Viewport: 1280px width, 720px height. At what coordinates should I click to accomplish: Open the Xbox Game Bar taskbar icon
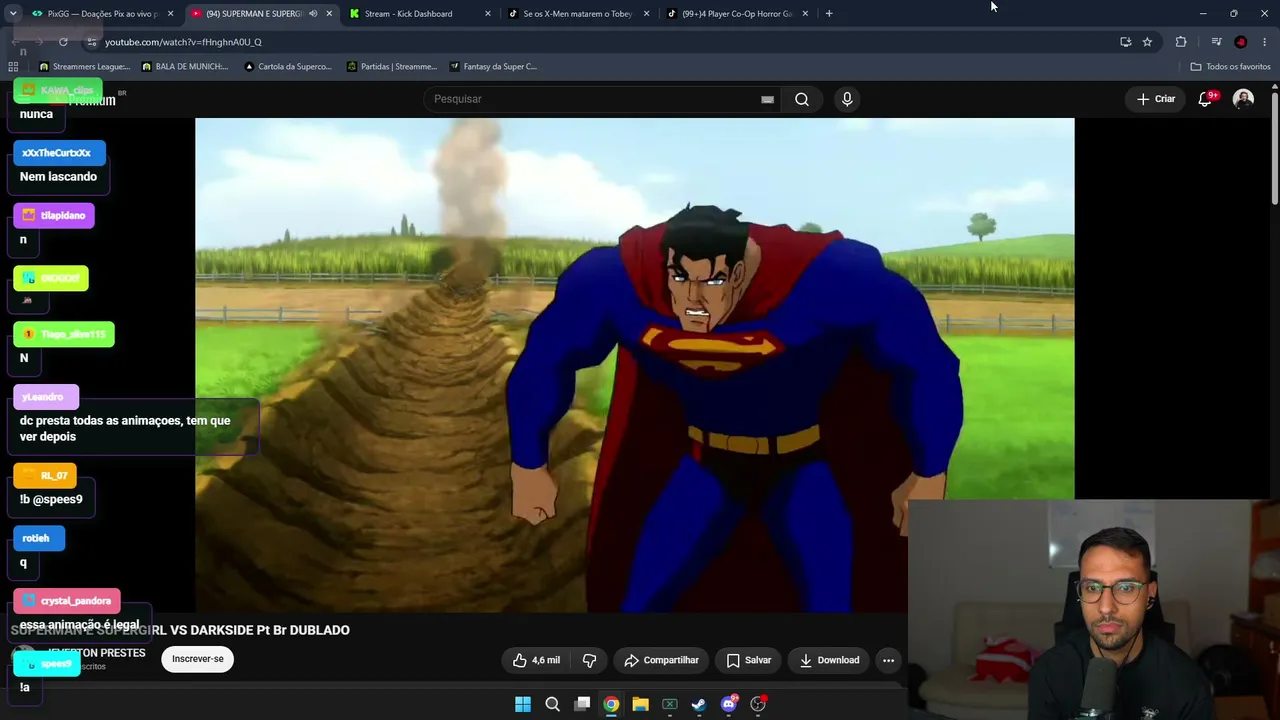point(670,704)
